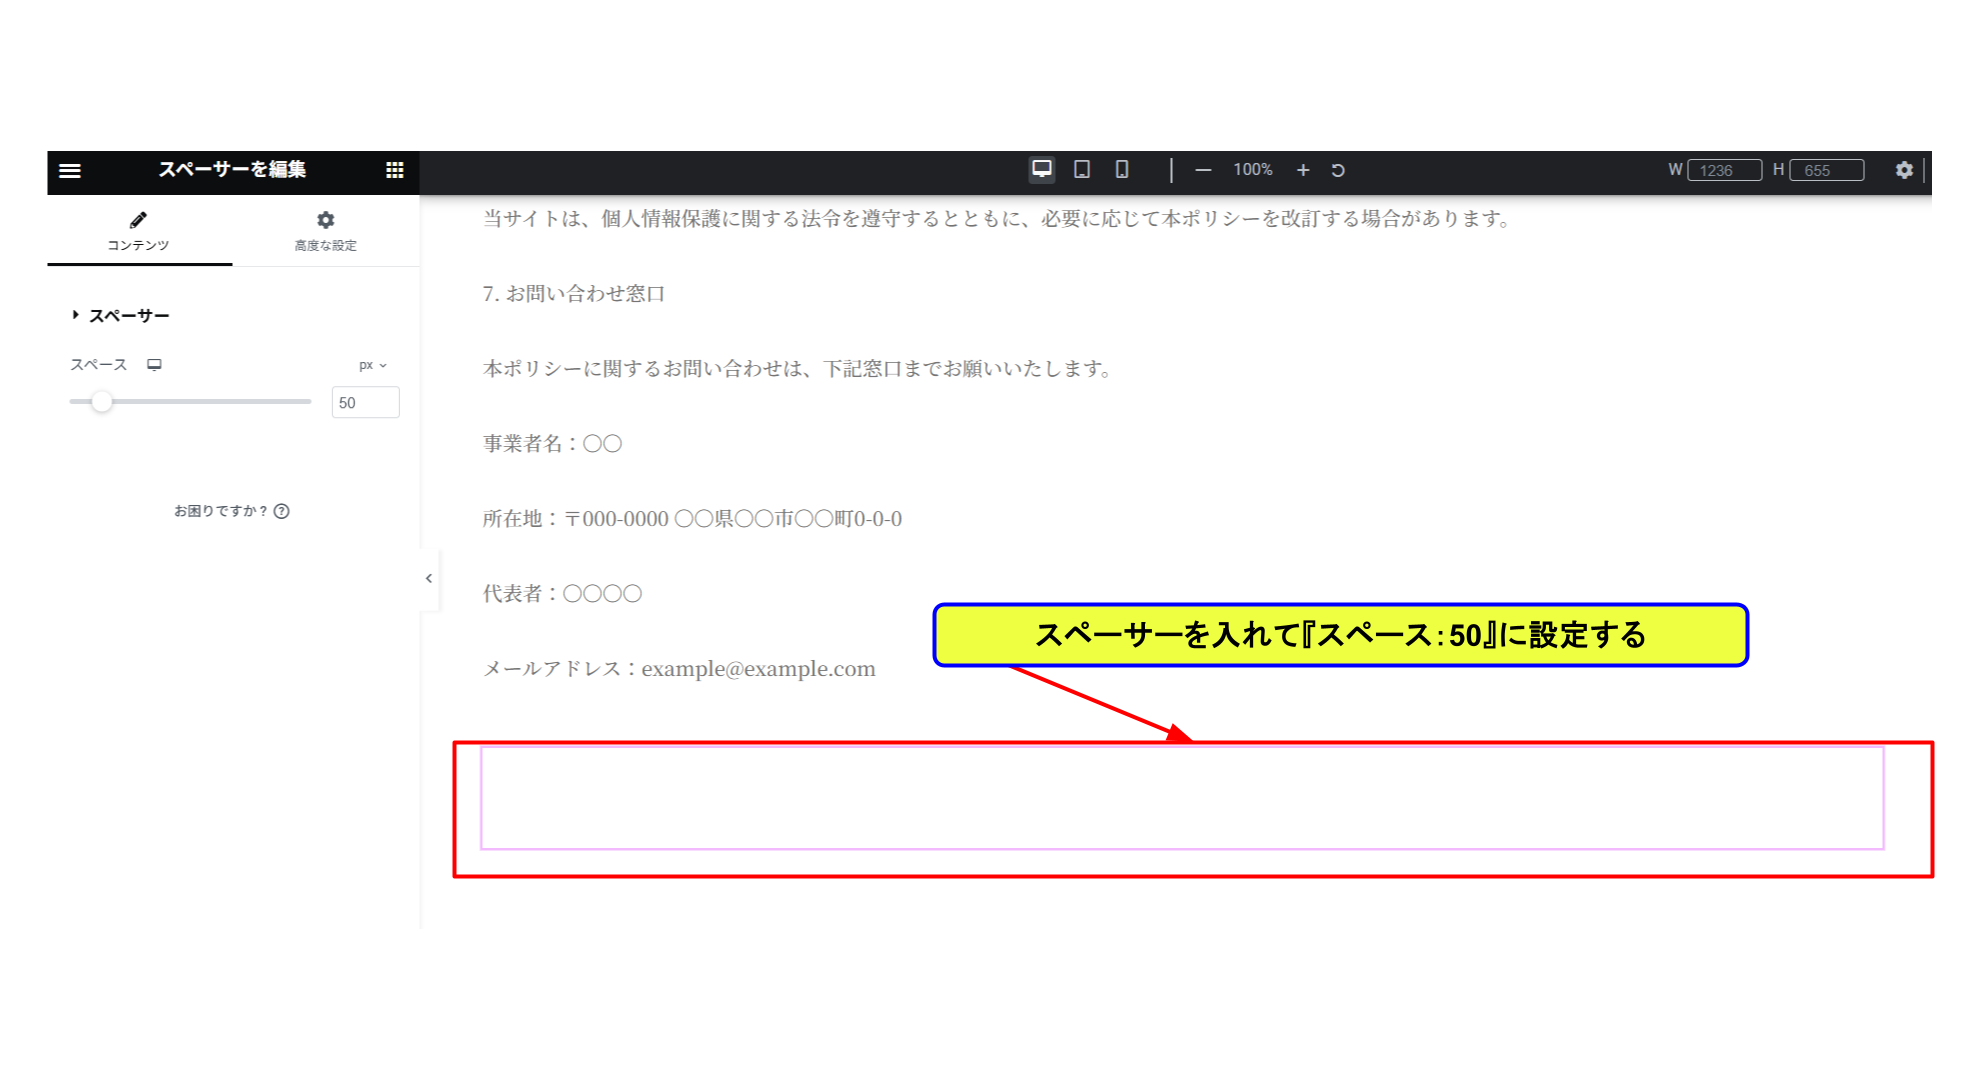This screenshot has height=1080, width=1980.
Task: Open the hamburger menu in Elementor panel
Action: [70, 171]
